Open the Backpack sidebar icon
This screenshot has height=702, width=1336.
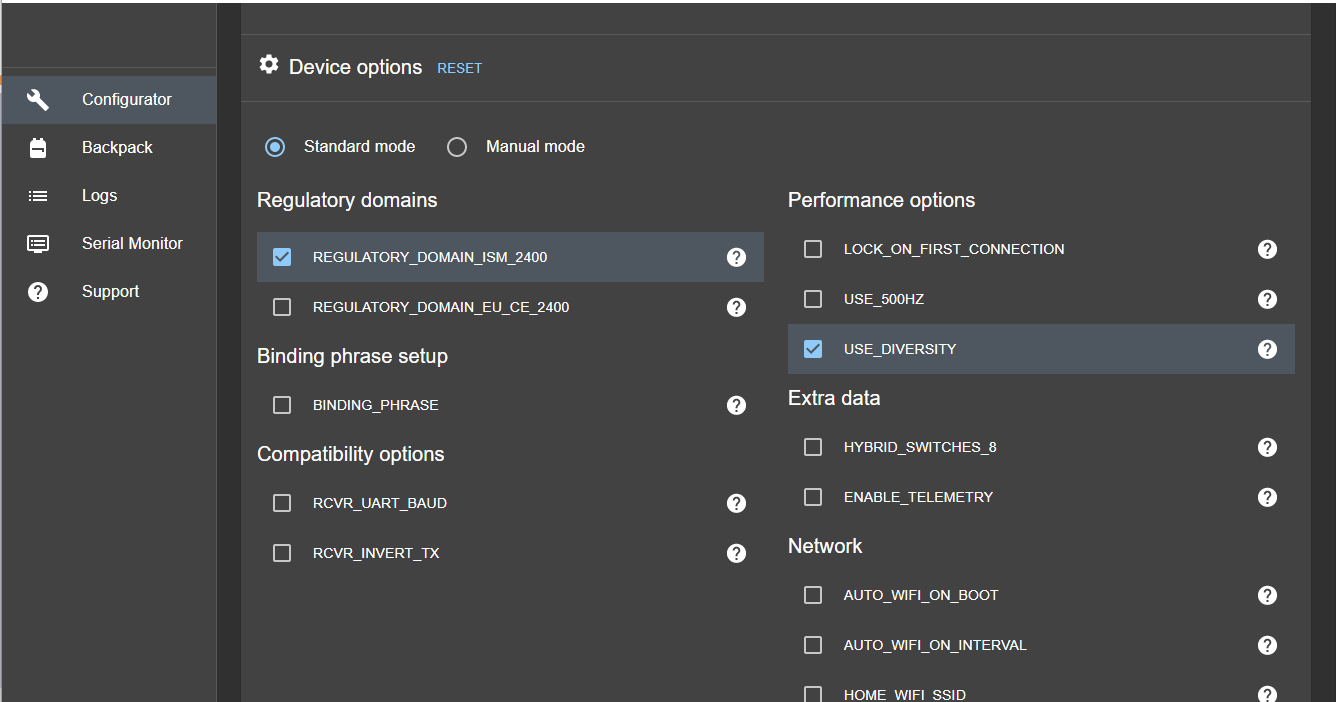click(x=38, y=148)
